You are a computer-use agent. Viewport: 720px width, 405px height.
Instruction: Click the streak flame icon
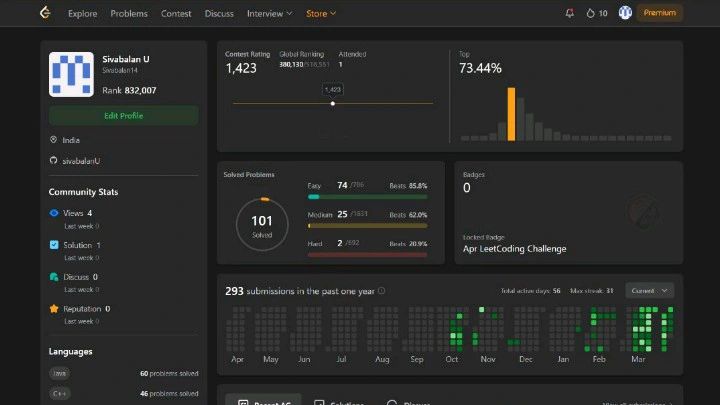tap(591, 13)
